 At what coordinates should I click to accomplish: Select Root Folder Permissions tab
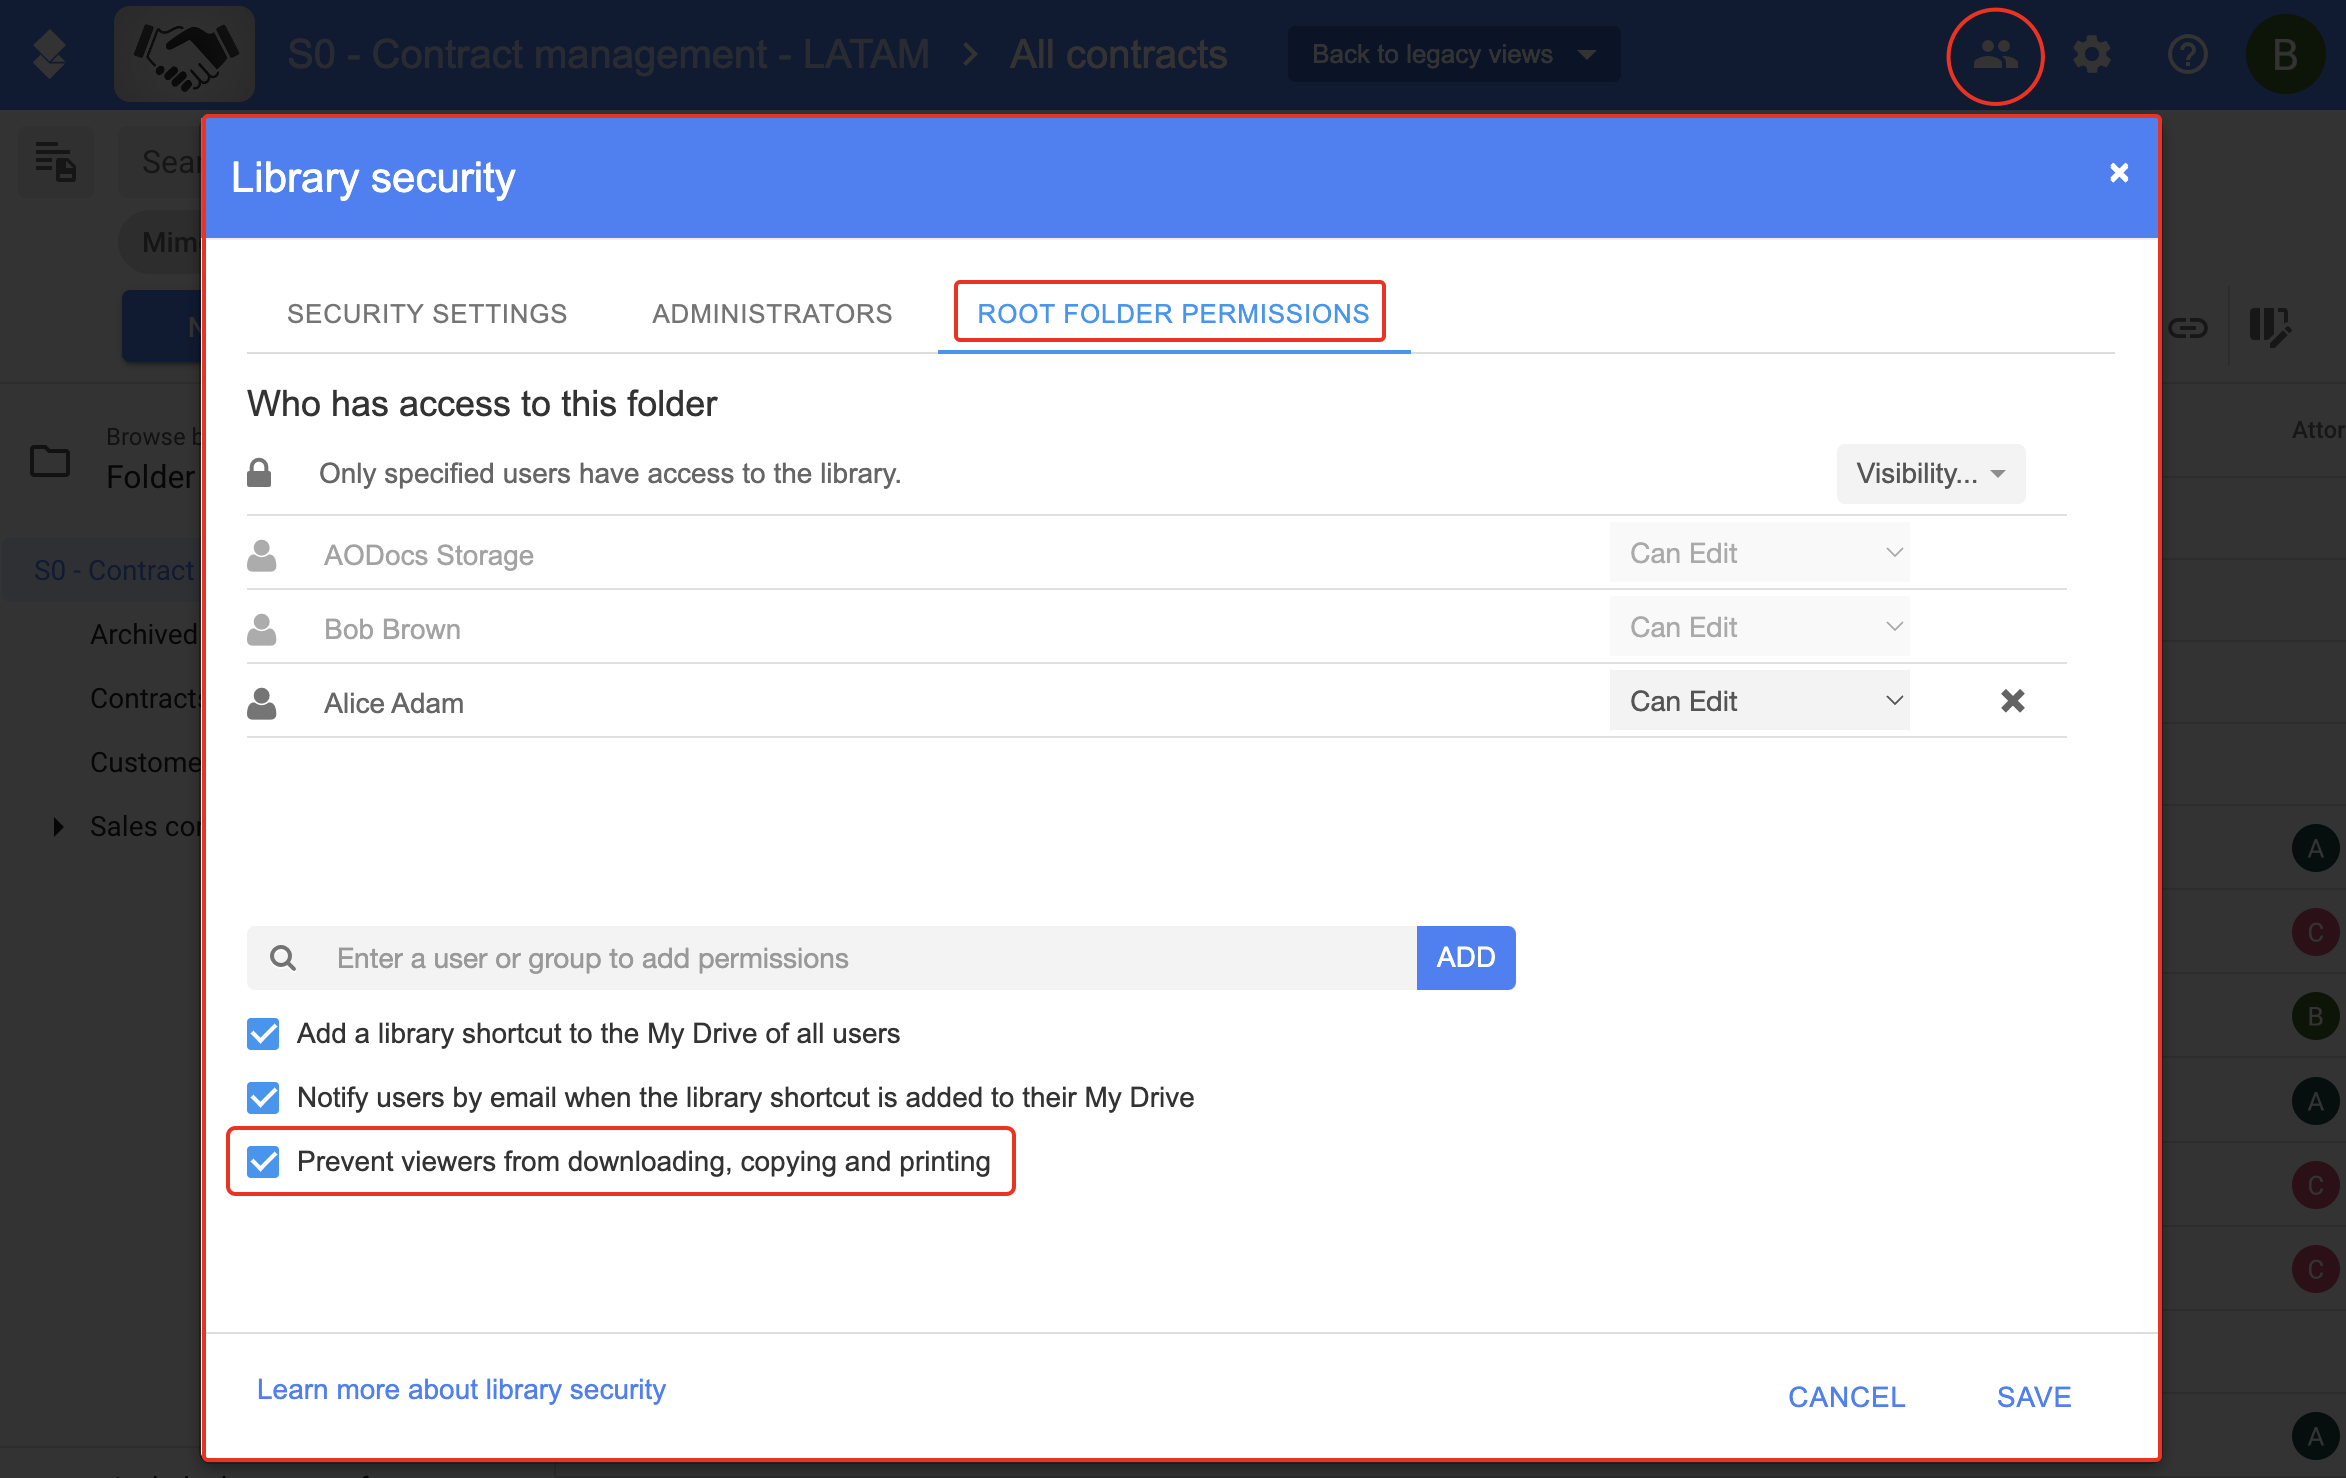coord(1173,314)
